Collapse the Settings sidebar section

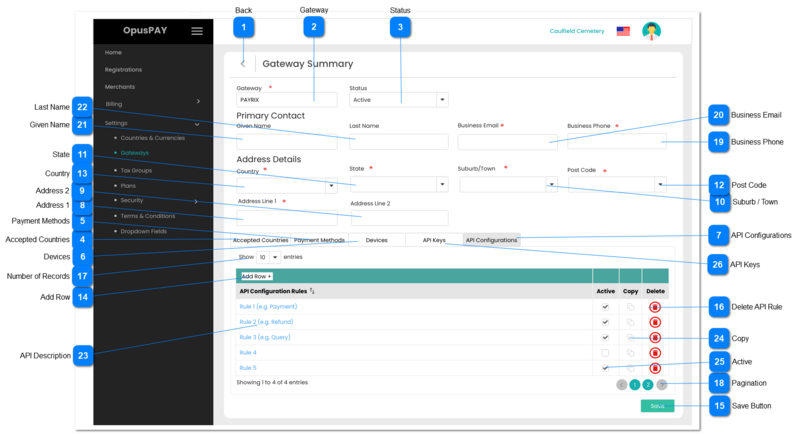click(197, 124)
